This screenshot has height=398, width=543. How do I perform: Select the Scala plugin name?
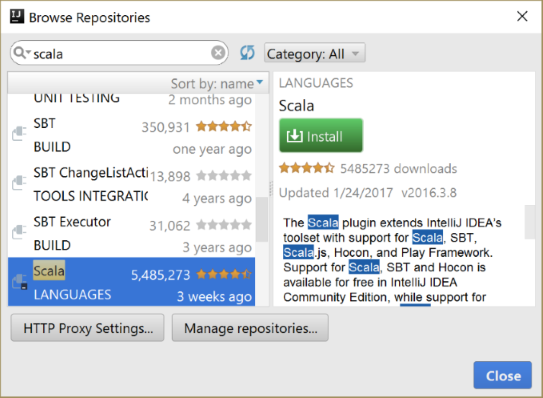(49, 271)
